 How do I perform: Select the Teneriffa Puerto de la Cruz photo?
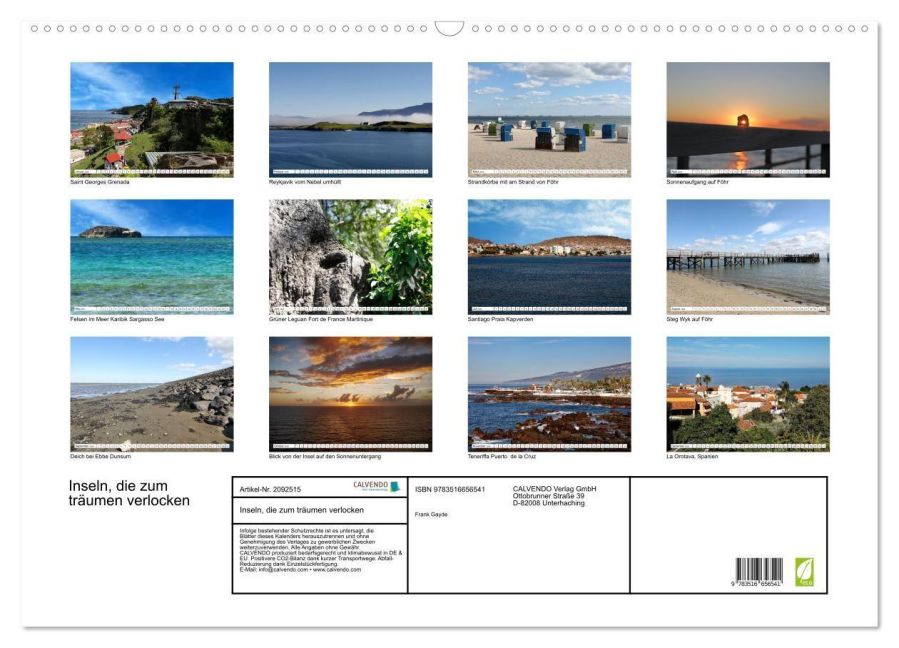coord(549,393)
